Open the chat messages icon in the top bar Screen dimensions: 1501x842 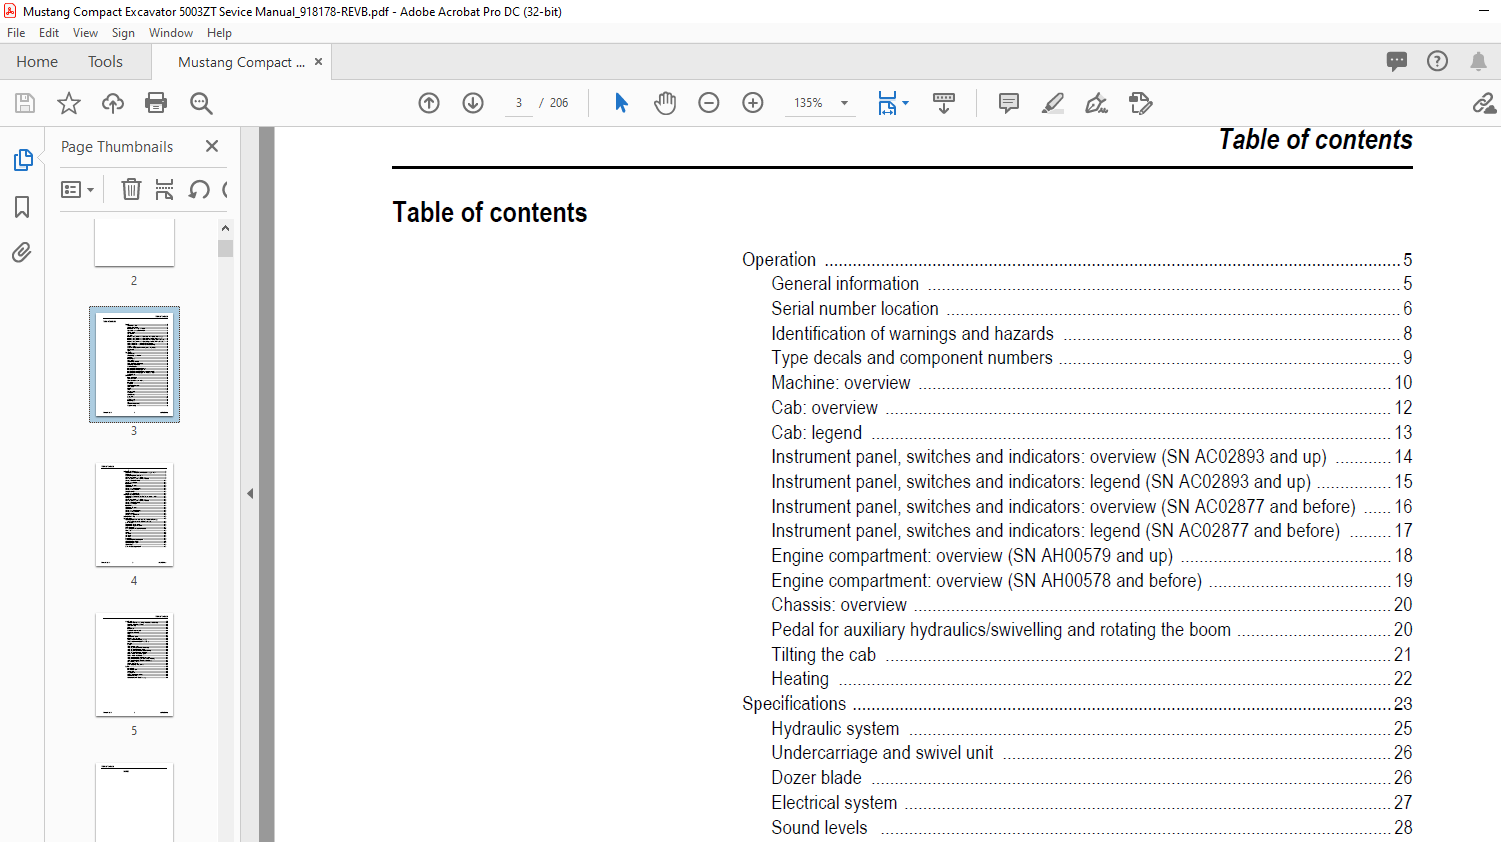1397,61
